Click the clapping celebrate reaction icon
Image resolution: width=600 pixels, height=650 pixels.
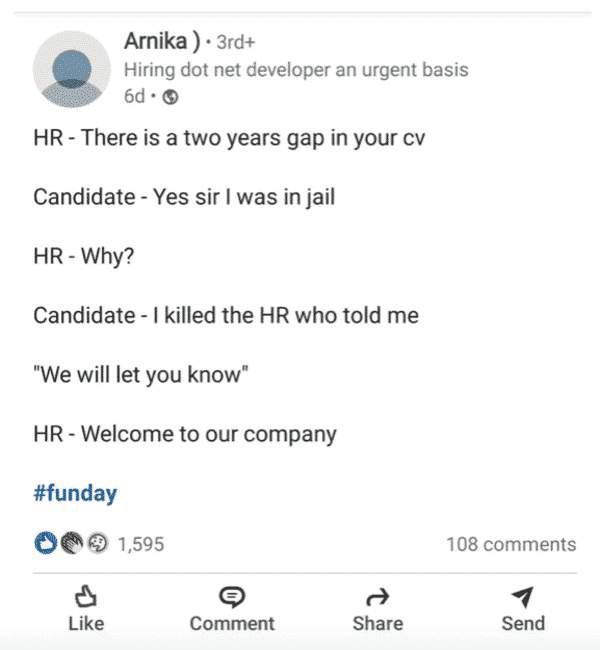72,543
